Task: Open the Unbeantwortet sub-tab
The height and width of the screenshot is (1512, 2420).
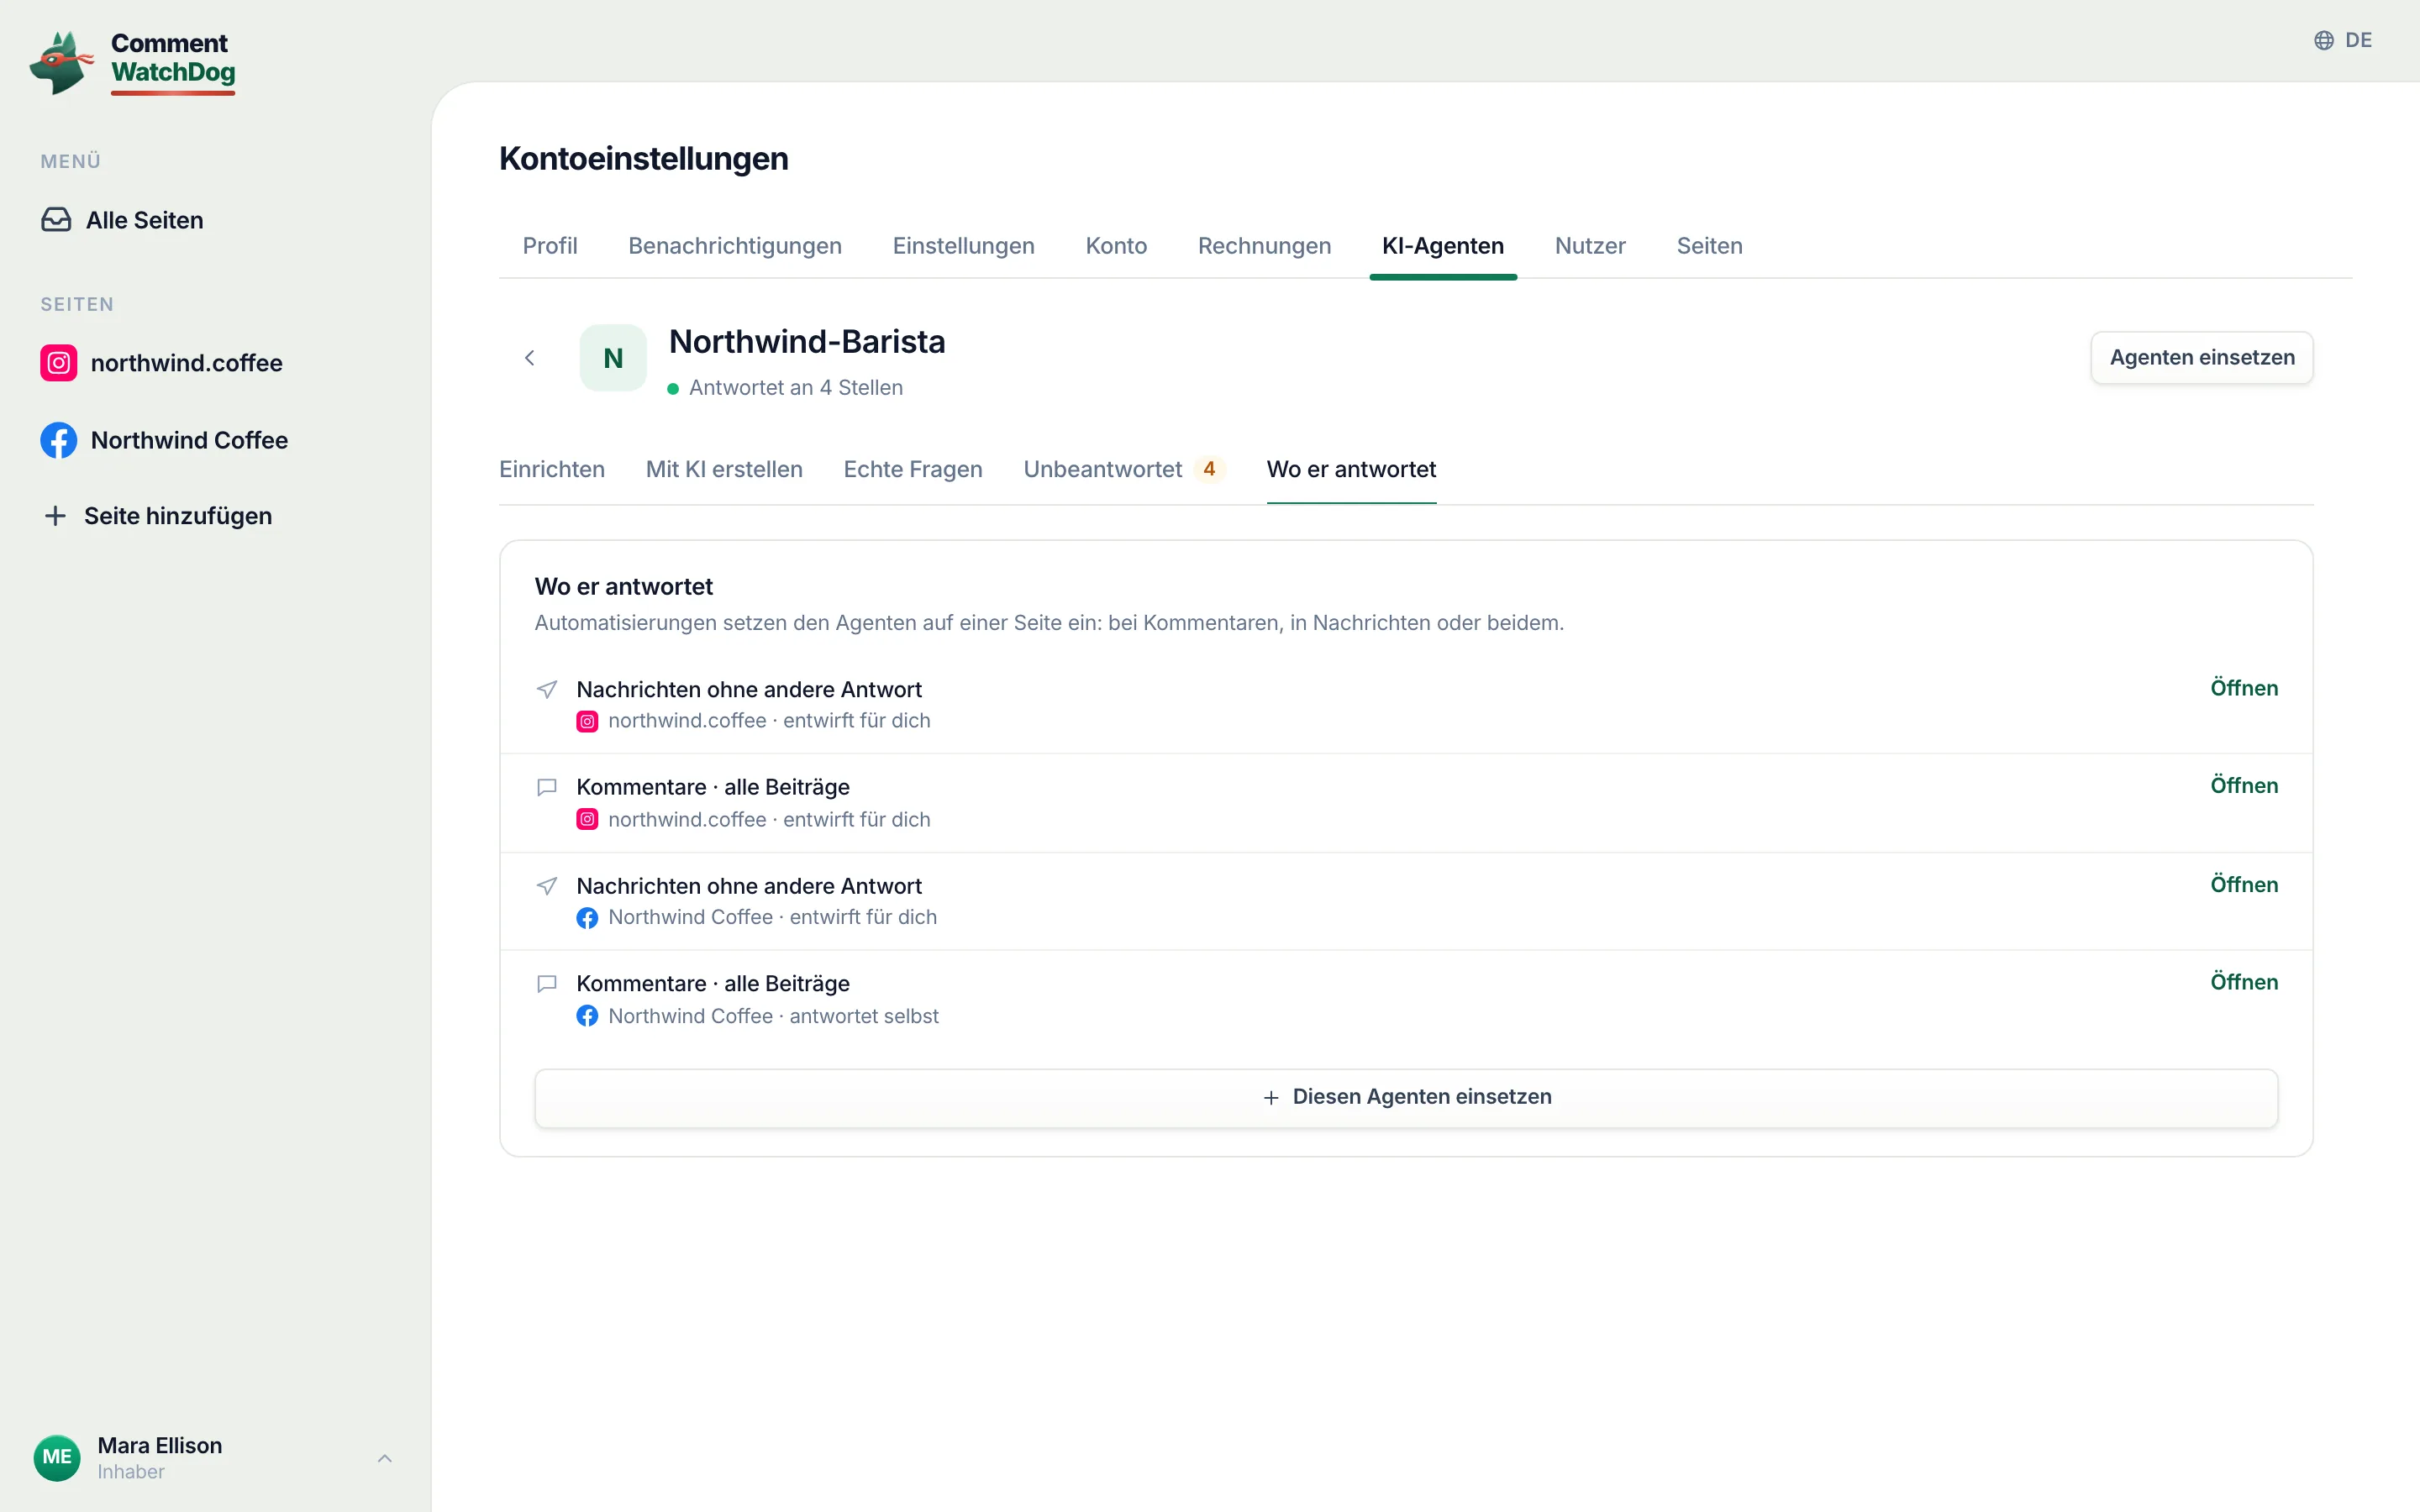Action: pyautogui.click(x=1124, y=469)
